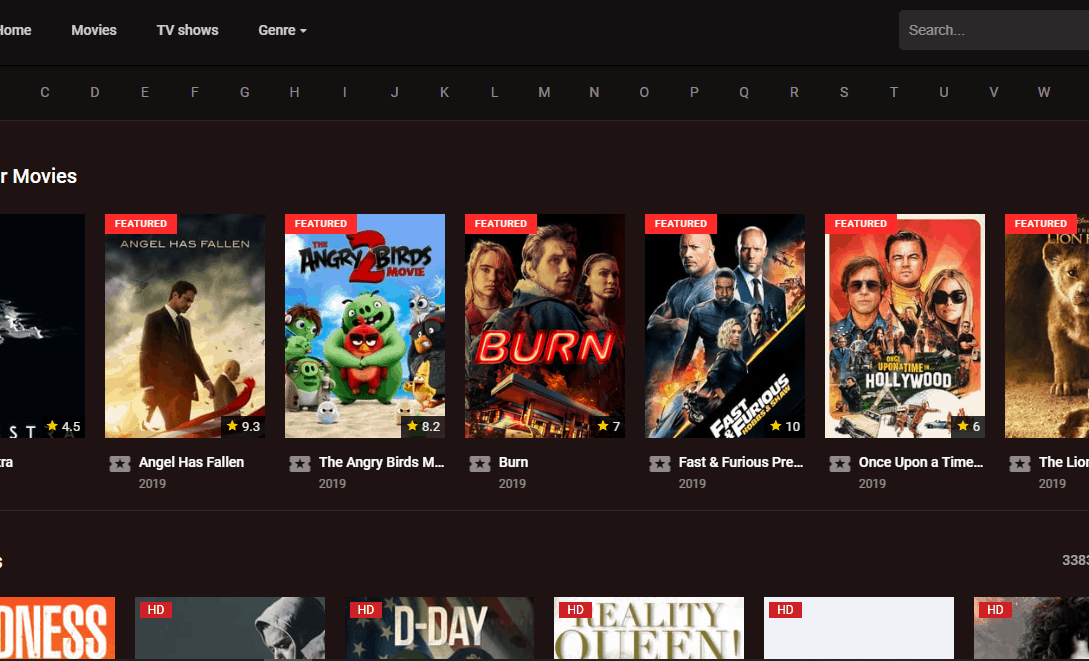The width and height of the screenshot is (1089, 661).
Task: Open the D-Day HD thumbnail
Action: tap(440, 628)
